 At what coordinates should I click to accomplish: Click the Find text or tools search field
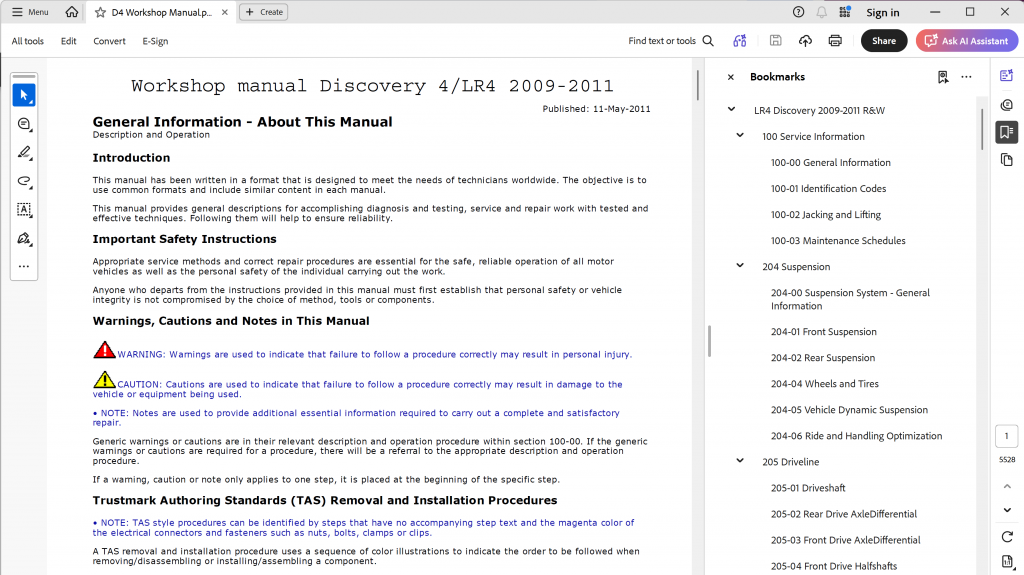(x=671, y=41)
